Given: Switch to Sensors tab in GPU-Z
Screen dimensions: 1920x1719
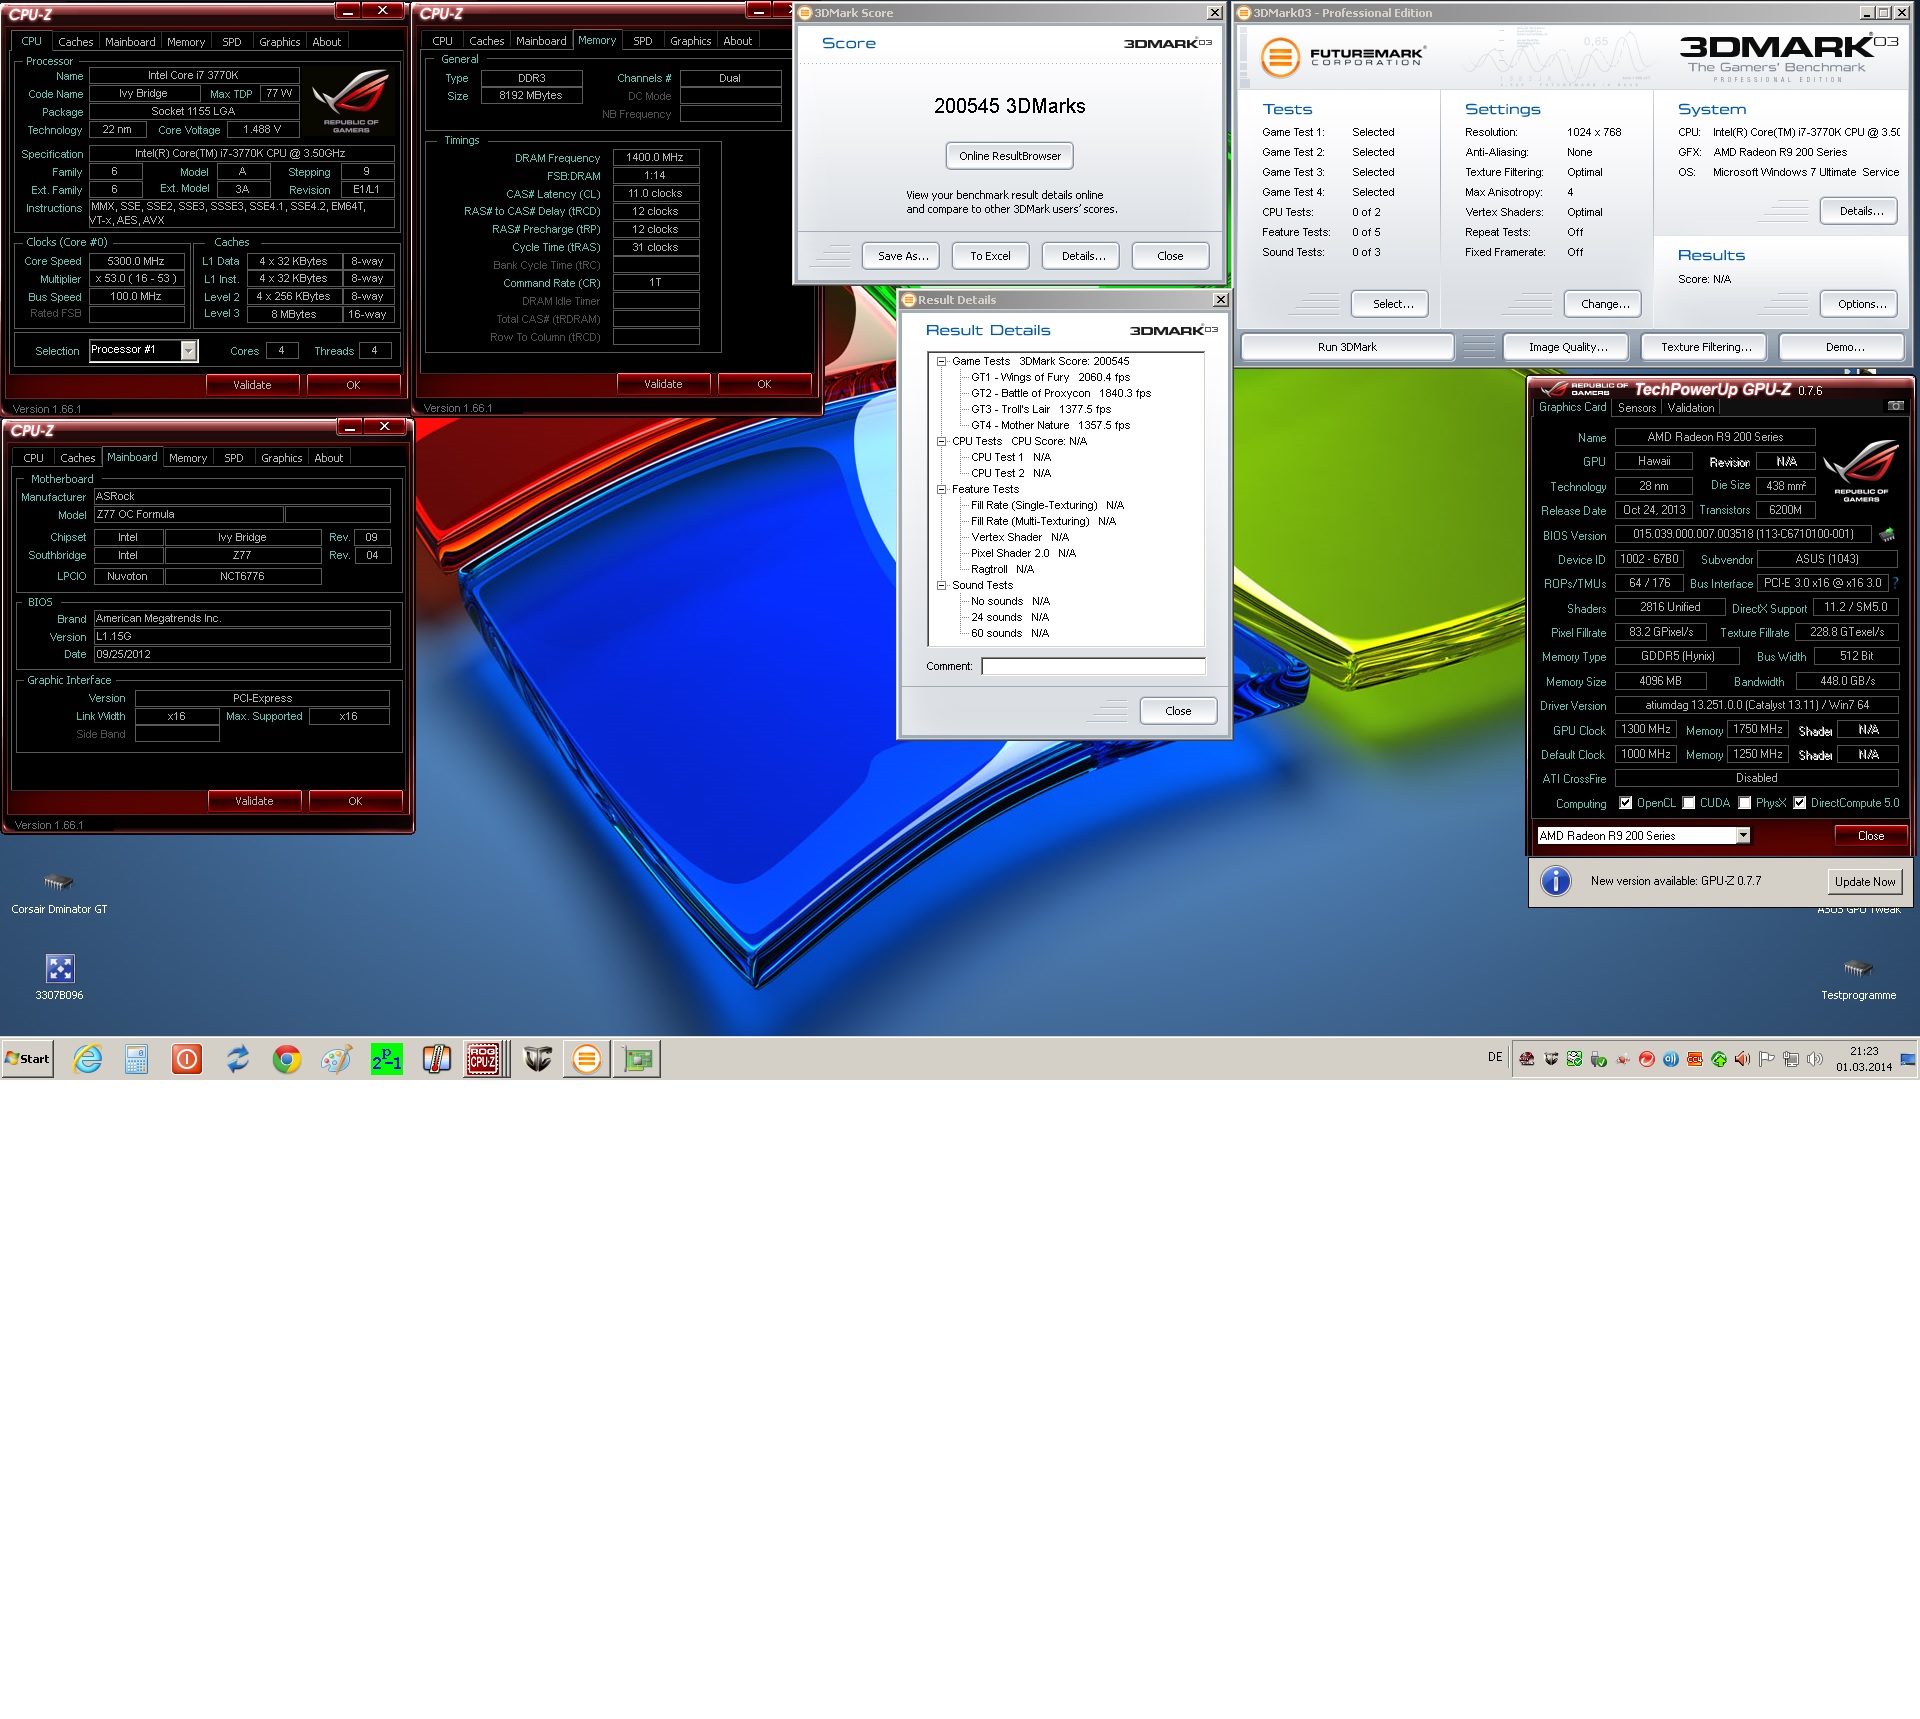Looking at the screenshot, I should pyautogui.click(x=1637, y=408).
